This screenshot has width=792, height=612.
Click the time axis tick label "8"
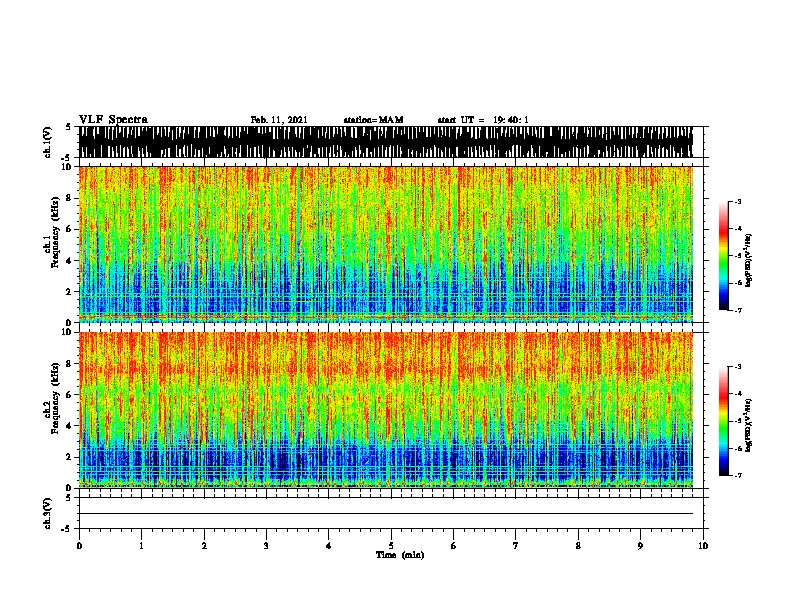coord(578,546)
